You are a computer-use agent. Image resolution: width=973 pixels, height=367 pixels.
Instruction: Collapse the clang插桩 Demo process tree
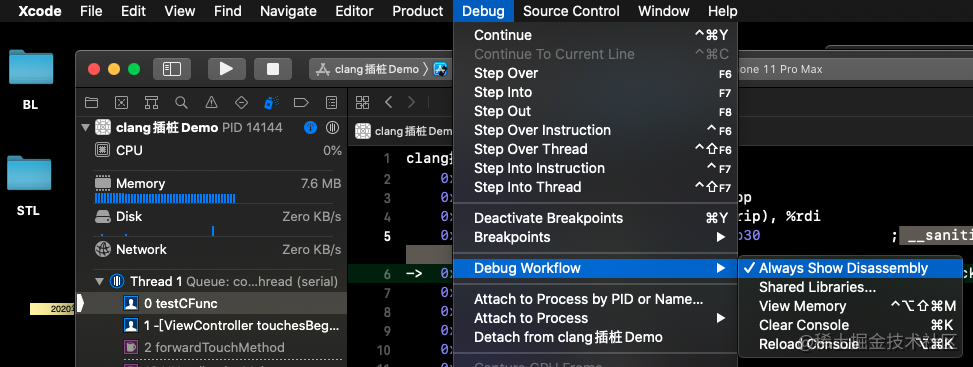[x=85, y=128]
